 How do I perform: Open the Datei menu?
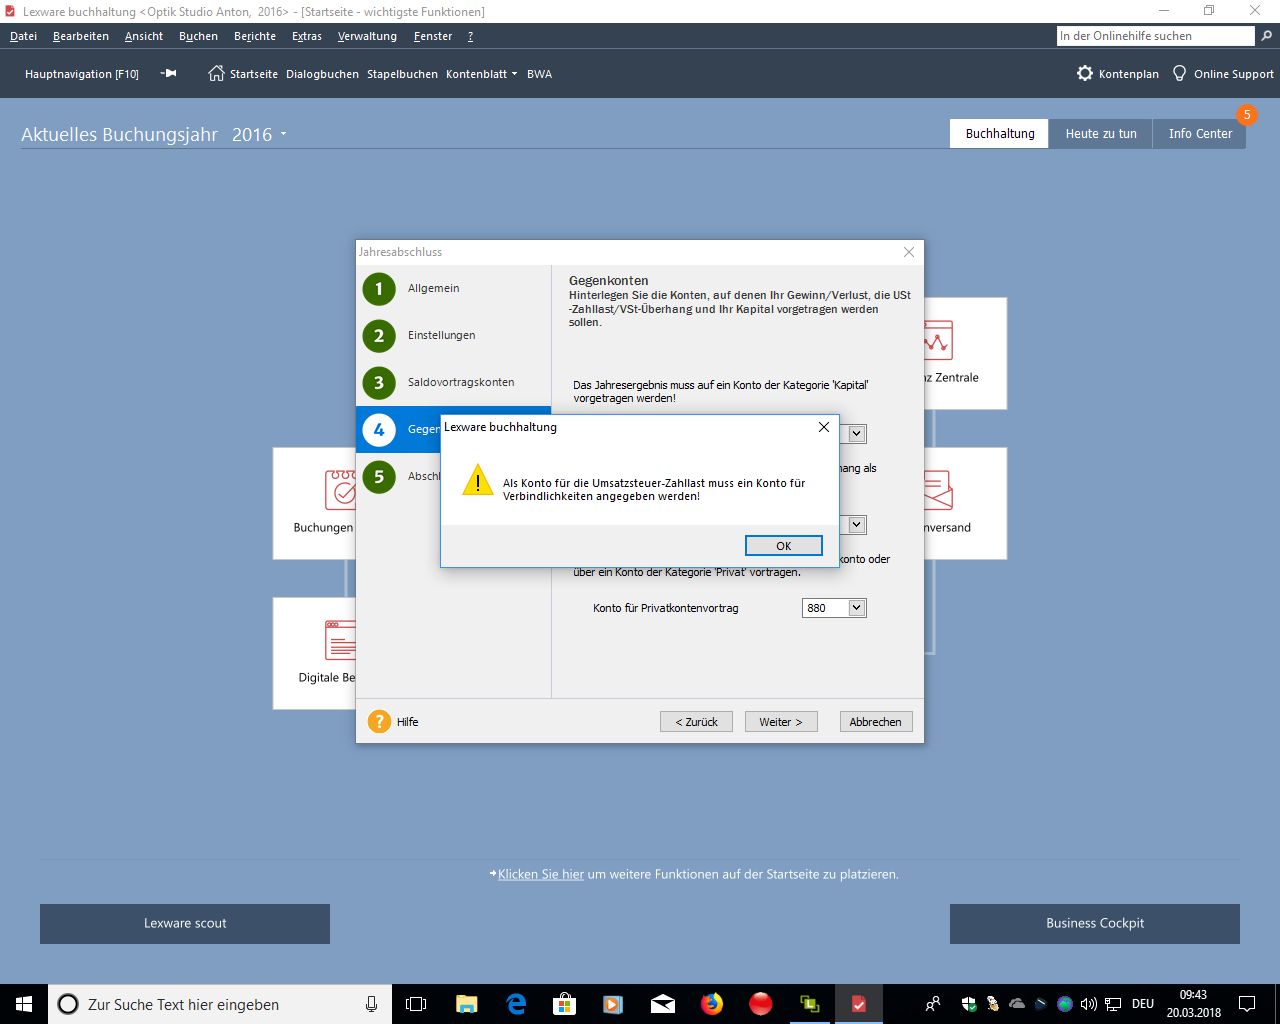[x=24, y=36]
